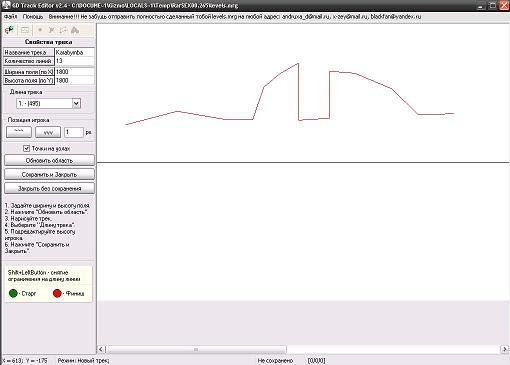Click the horizontal scrollbar right arrow
This screenshot has height=365, width=510.
click(504, 349)
